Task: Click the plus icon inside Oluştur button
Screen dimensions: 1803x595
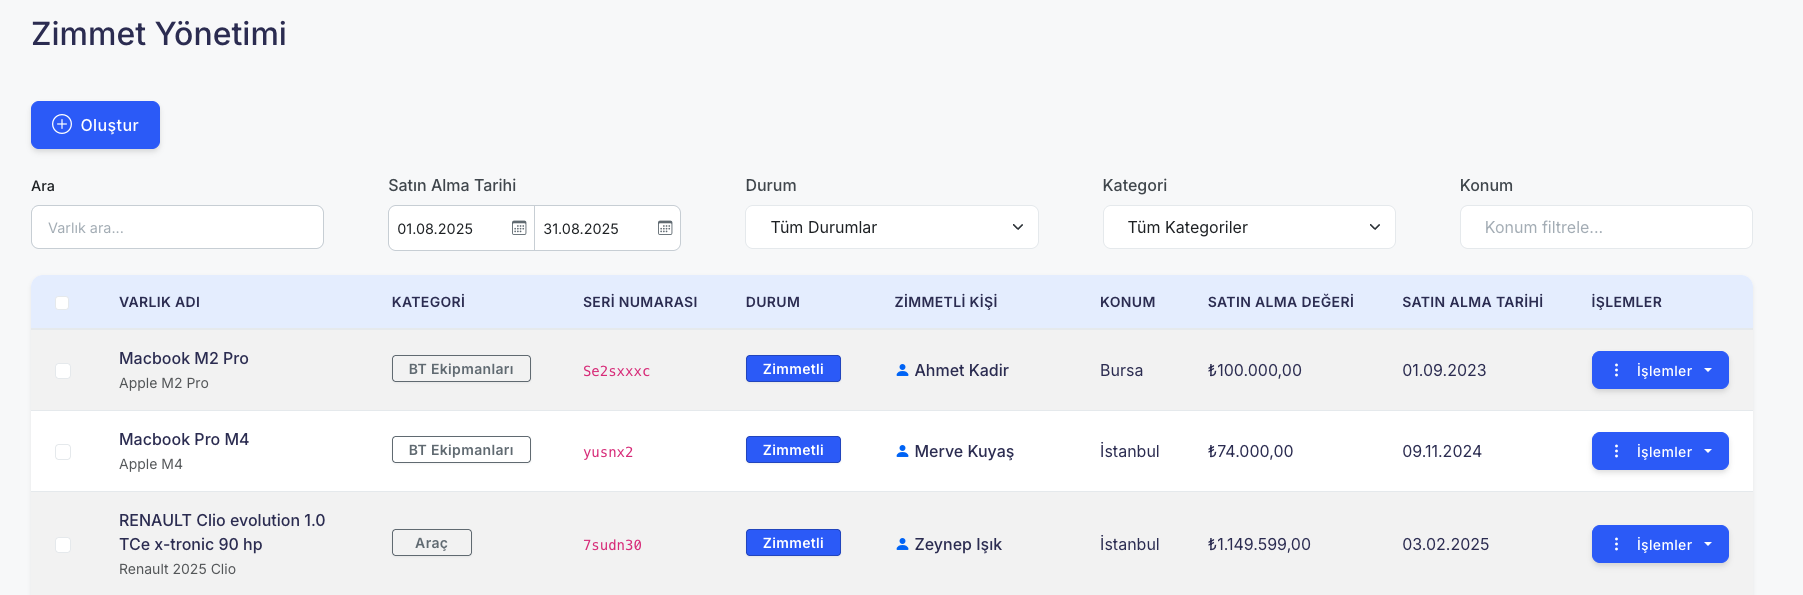Action: tap(62, 124)
